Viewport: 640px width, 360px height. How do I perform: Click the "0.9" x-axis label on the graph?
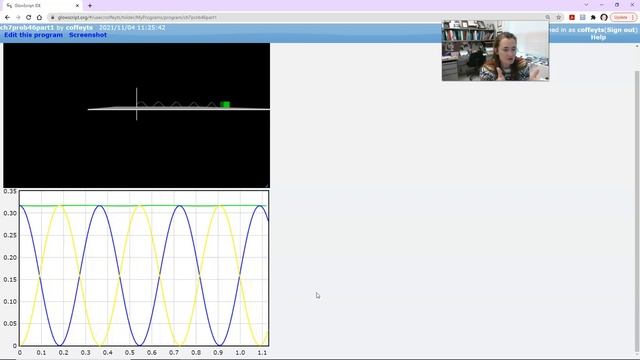218,353
